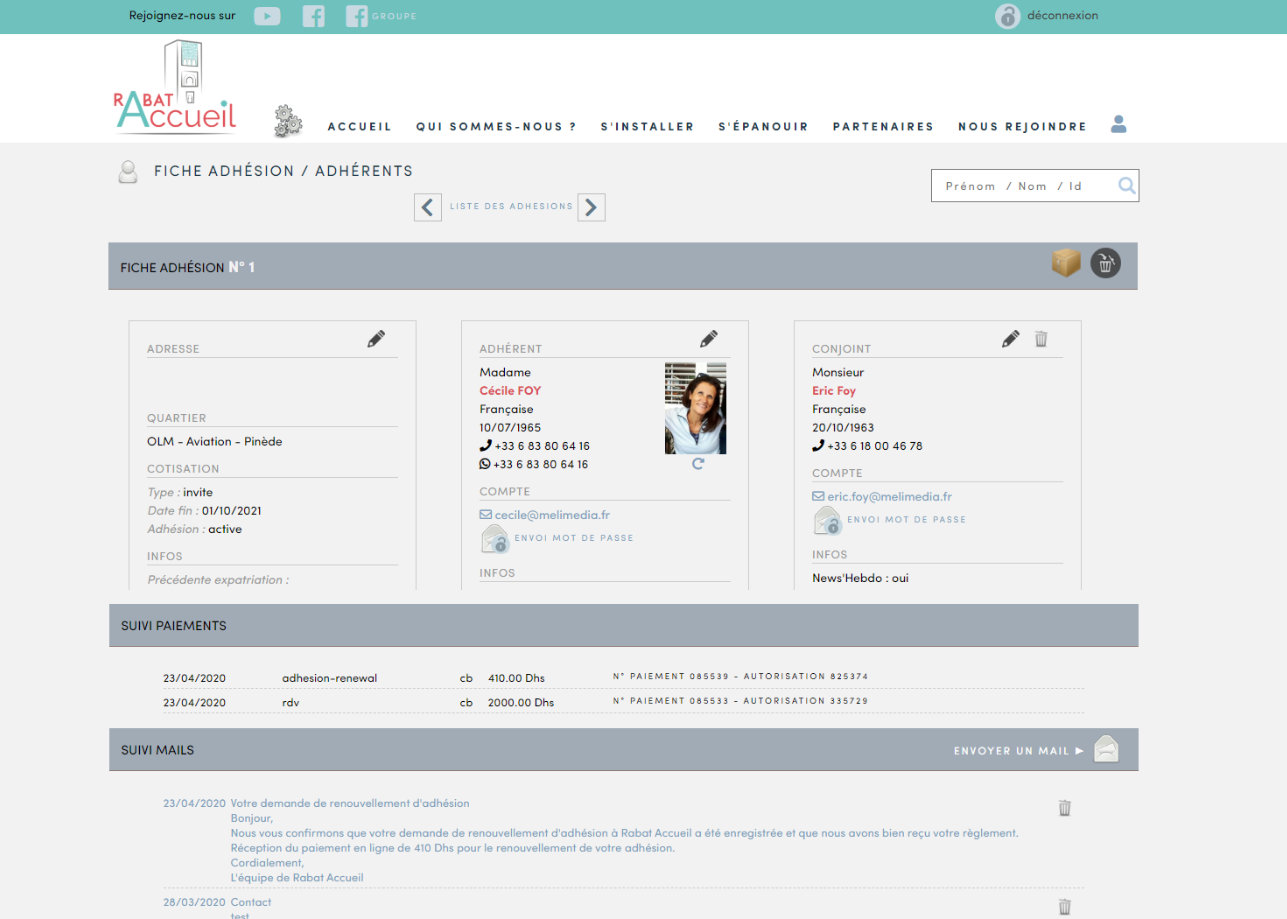The width and height of the screenshot is (1287, 919).
Task: Open the admin gears settings icon
Action: pos(288,121)
